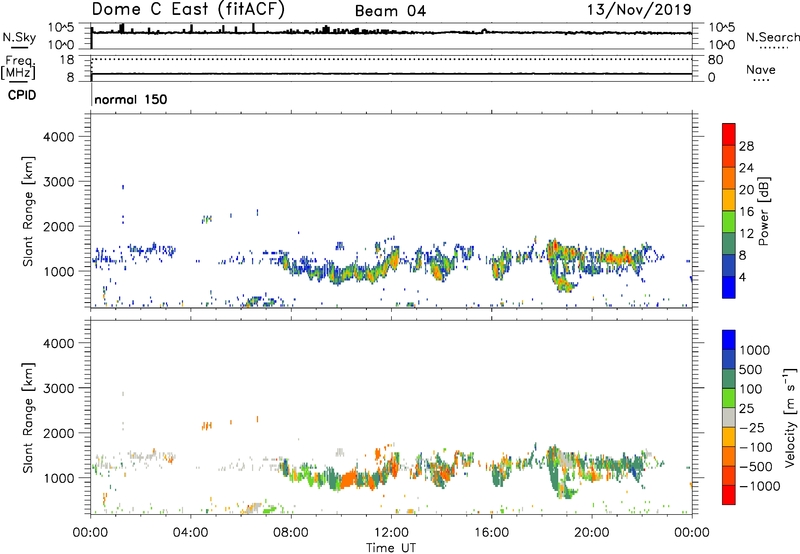800x554 pixels.
Task: Click '1000' slant range tick in Power panel
Action: coord(59,271)
